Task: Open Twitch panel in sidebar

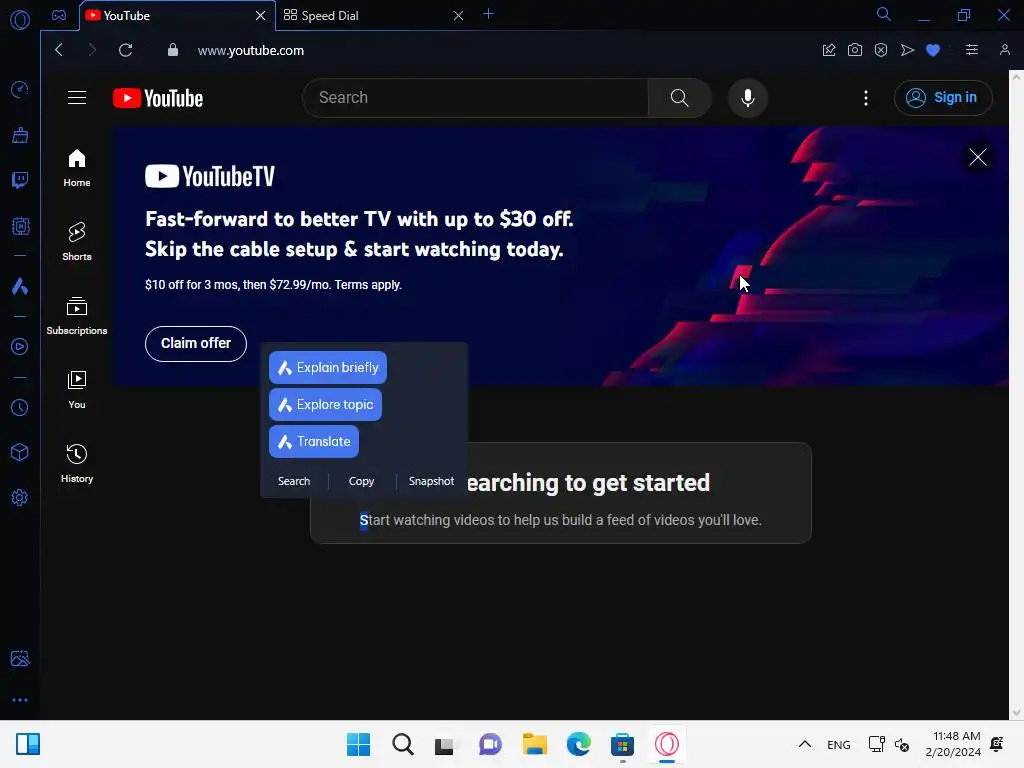Action: (x=20, y=180)
